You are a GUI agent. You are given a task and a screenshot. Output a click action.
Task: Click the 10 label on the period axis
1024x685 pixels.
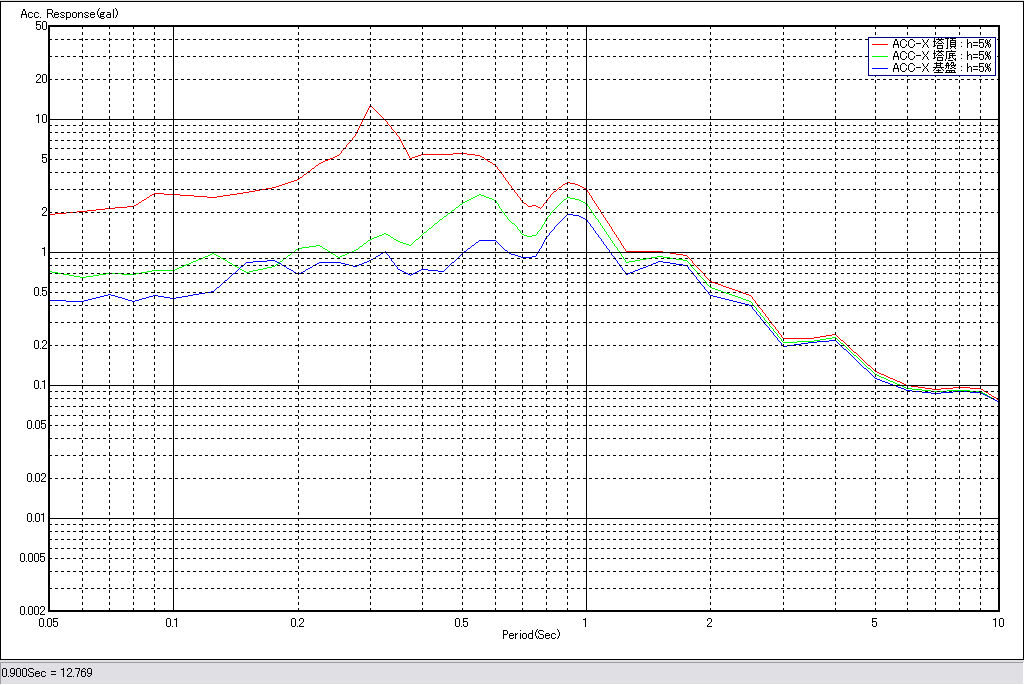coord(997,622)
